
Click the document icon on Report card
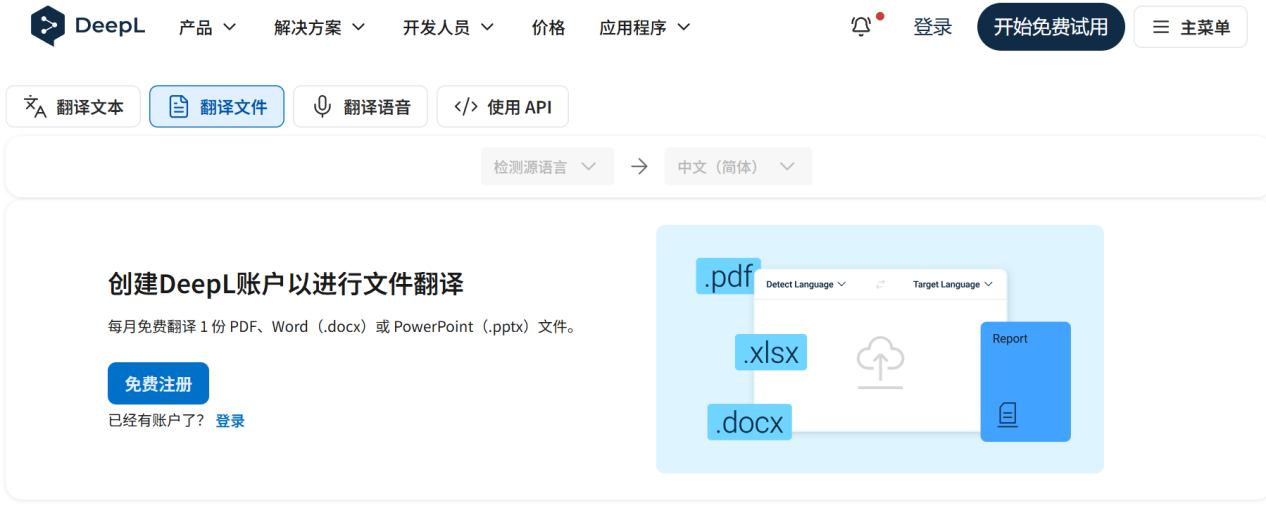(1008, 414)
